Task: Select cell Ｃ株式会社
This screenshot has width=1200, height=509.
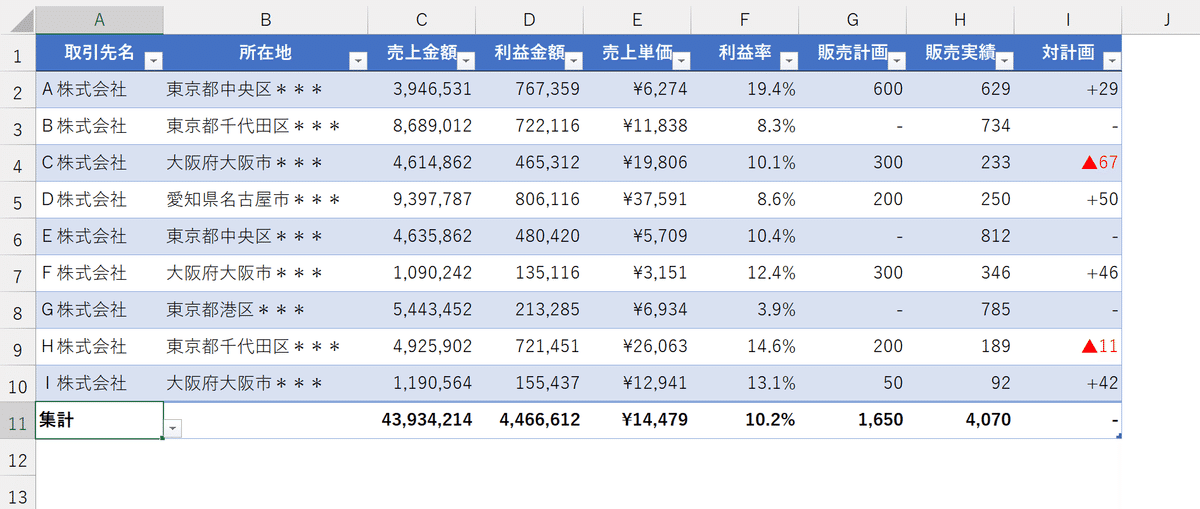Action: 100,163
